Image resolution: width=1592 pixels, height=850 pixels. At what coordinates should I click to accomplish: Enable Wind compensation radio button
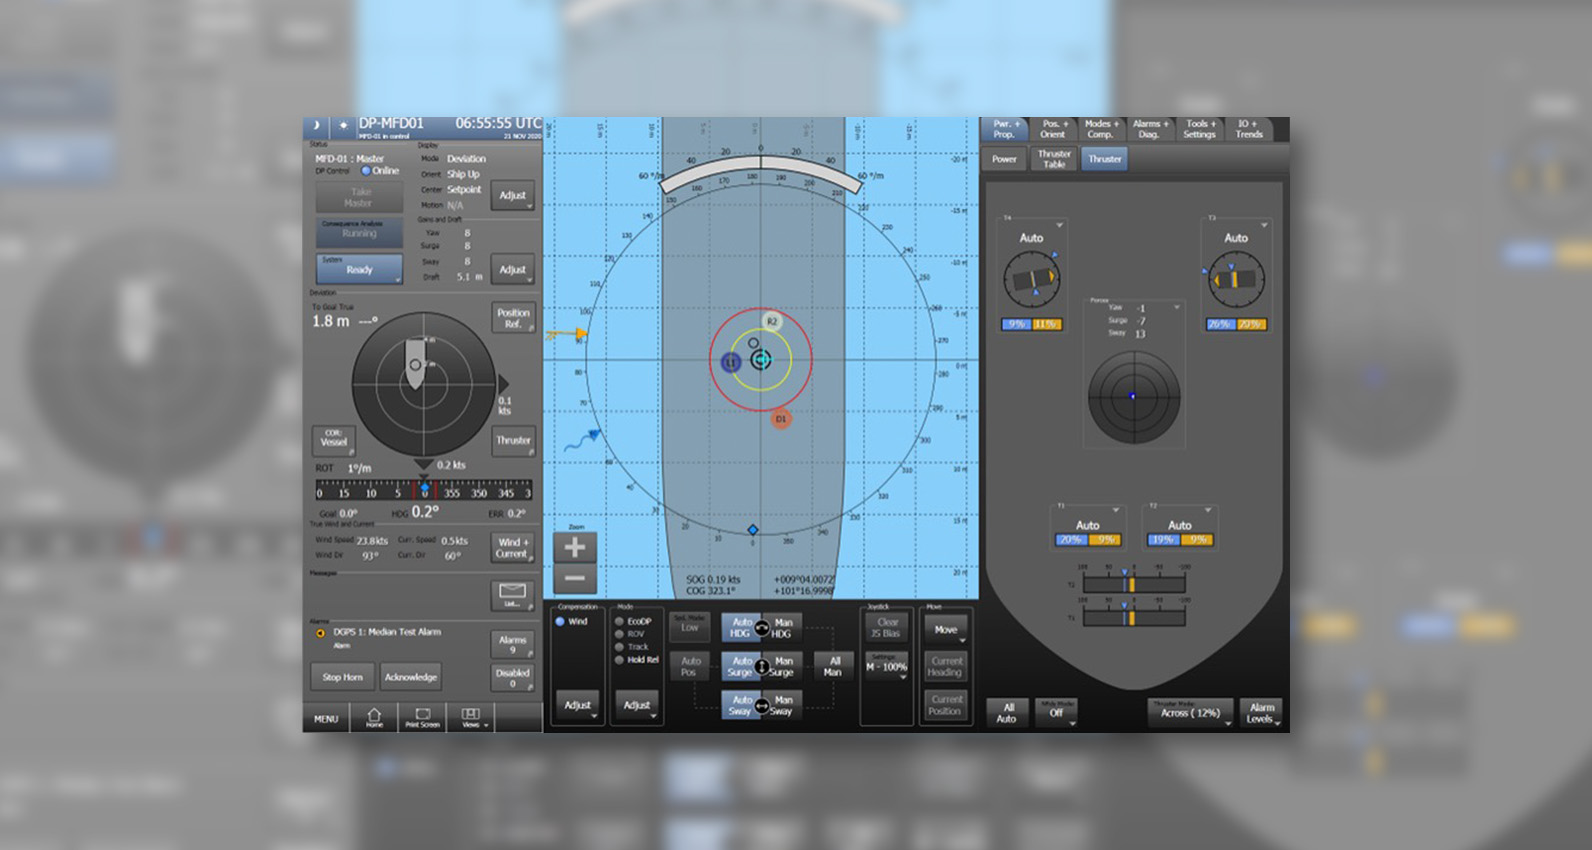click(560, 622)
